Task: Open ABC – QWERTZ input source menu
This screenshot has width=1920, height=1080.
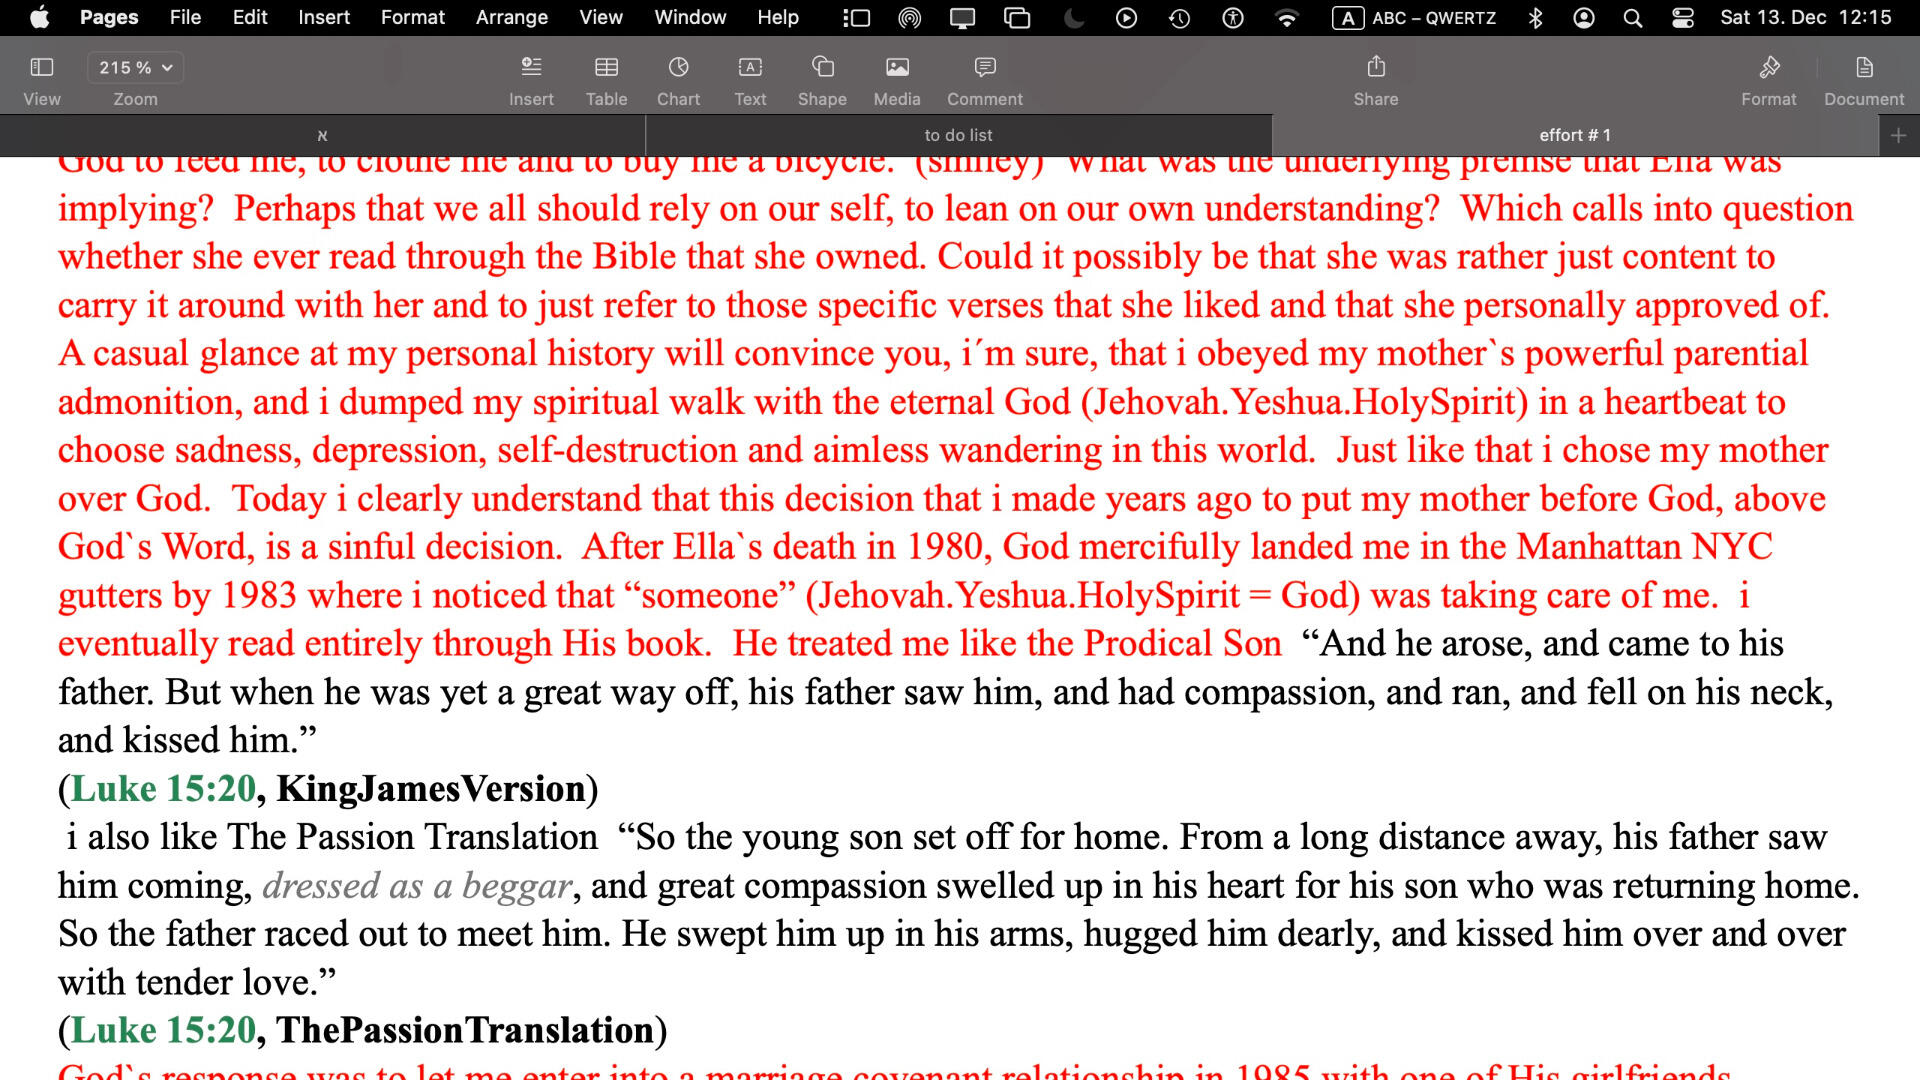Action: tap(1415, 18)
